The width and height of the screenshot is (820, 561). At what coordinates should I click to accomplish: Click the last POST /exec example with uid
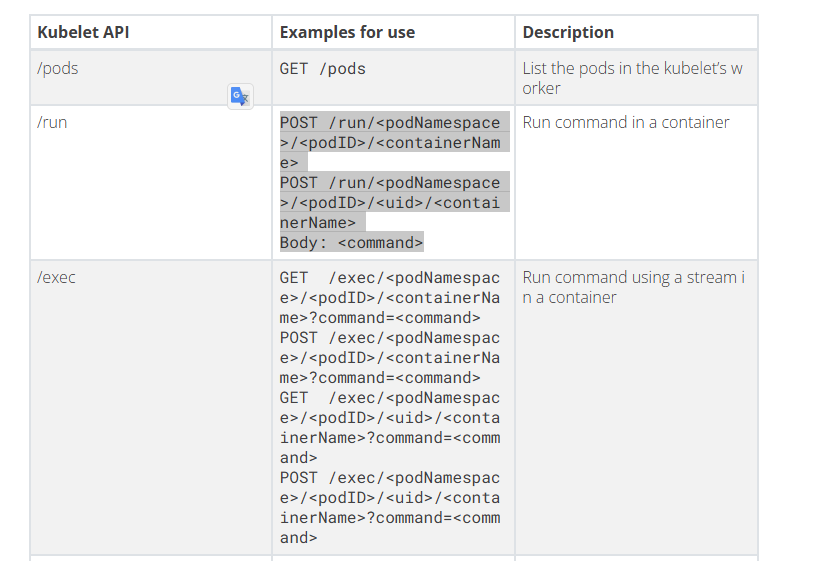pyautogui.click(x=390, y=497)
